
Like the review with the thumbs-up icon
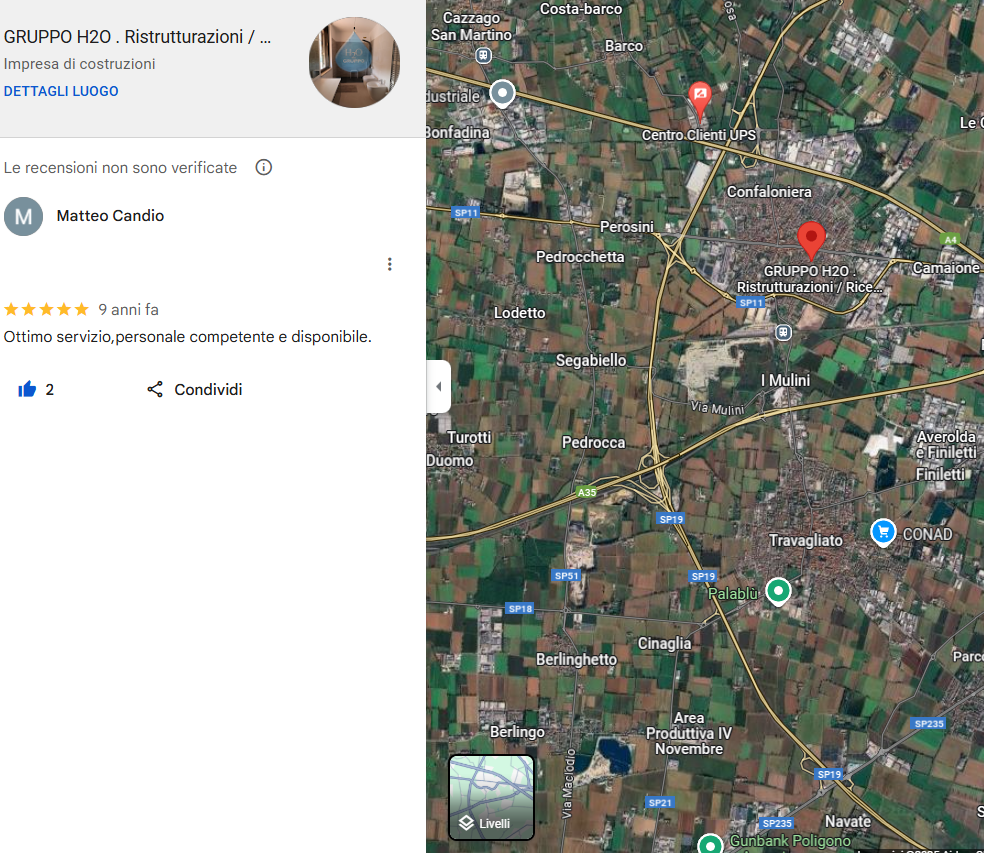(x=27, y=390)
